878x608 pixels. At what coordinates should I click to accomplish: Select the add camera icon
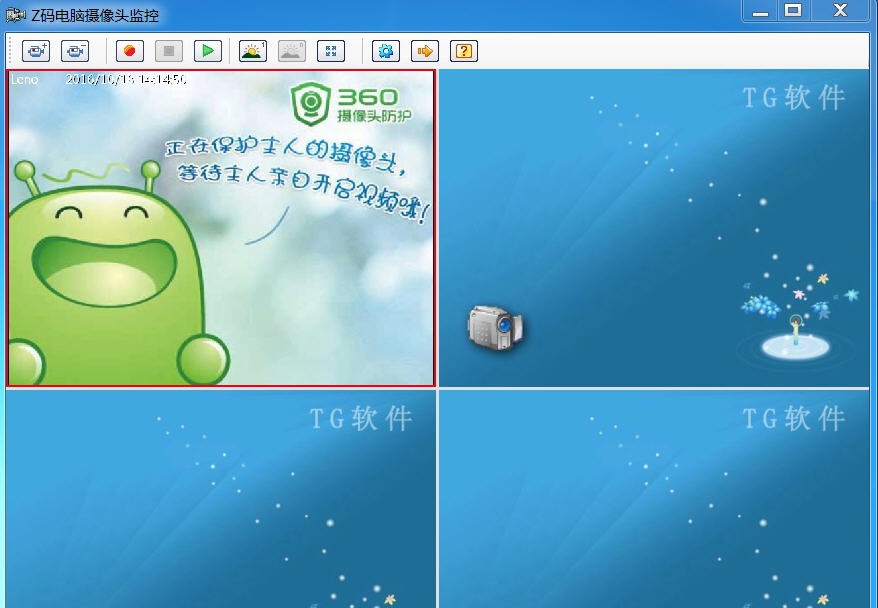(x=36, y=51)
